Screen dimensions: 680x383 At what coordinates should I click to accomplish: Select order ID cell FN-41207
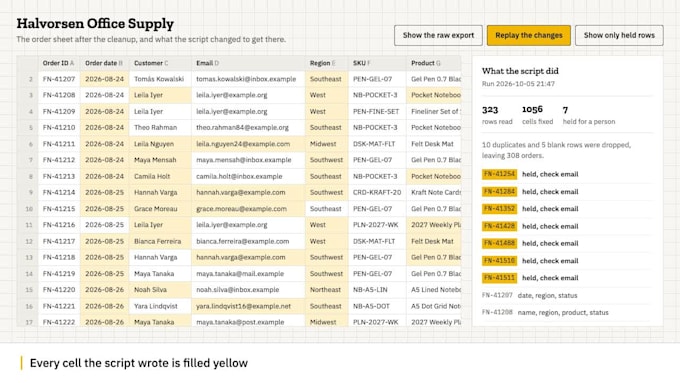[59, 79]
